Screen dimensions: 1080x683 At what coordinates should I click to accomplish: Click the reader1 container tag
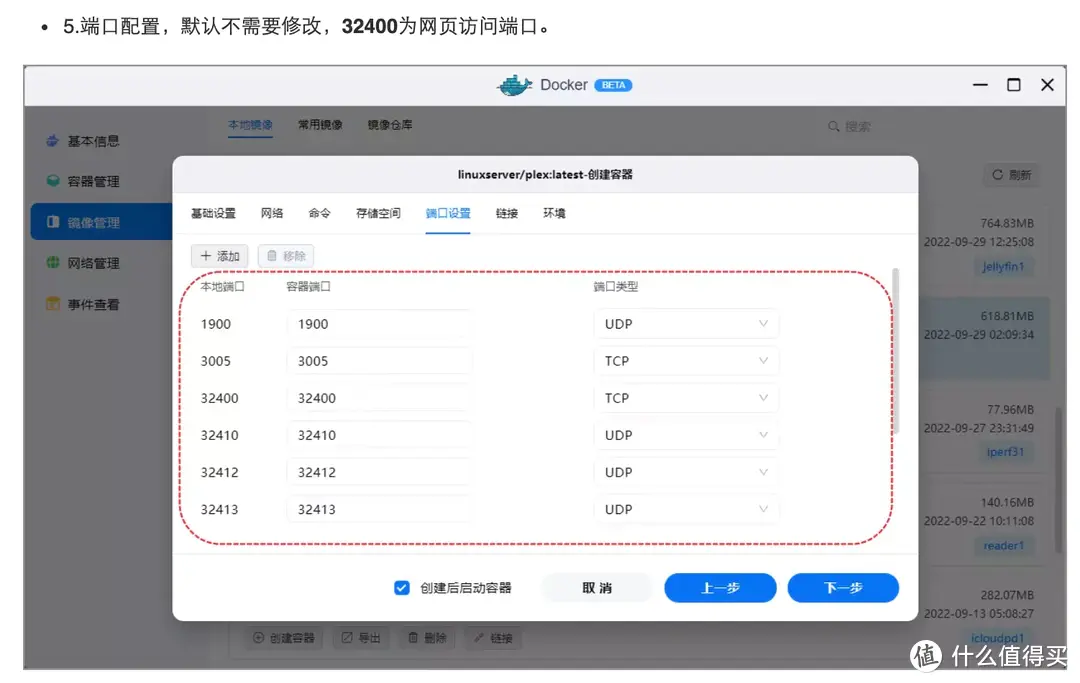tap(1004, 546)
